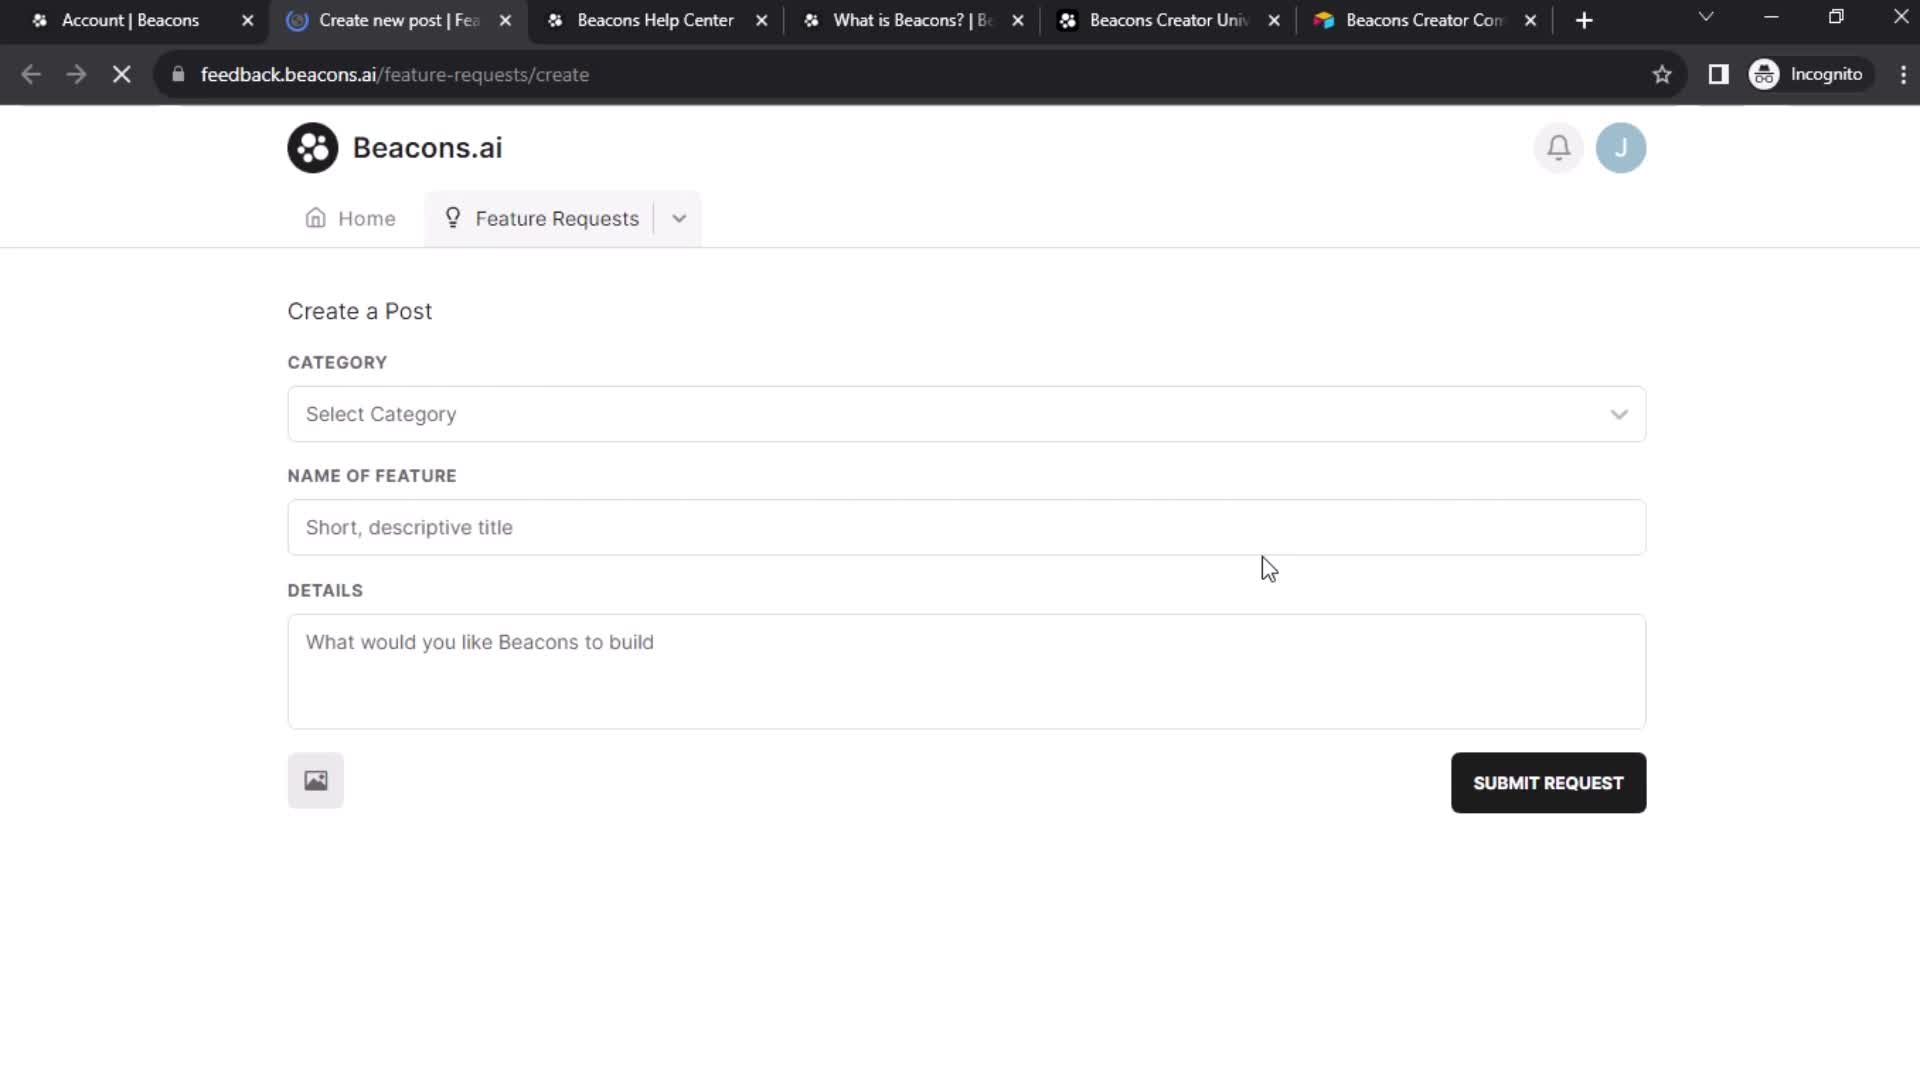Click the image upload icon
The width and height of the screenshot is (1920, 1080).
[315, 781]
